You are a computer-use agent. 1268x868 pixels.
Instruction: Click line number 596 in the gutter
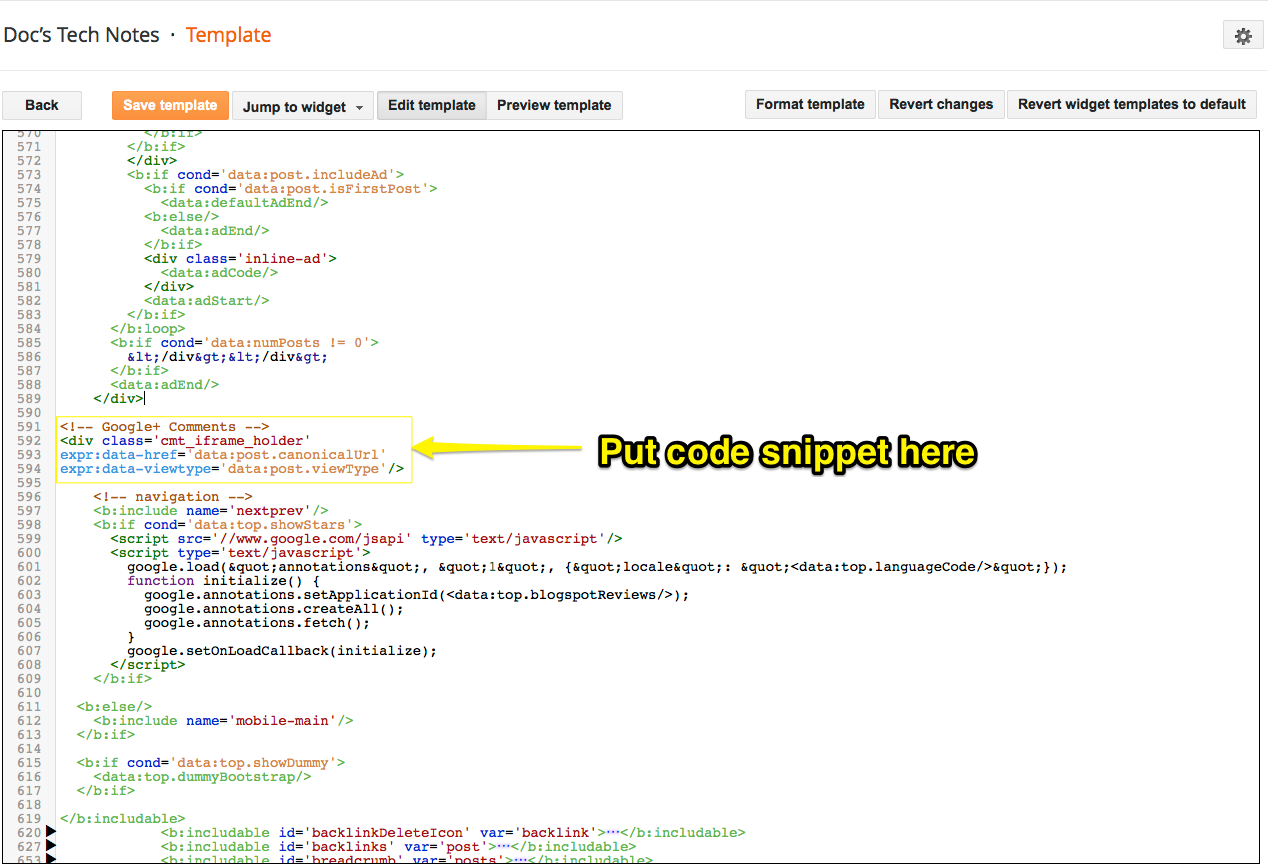point(29,496)
